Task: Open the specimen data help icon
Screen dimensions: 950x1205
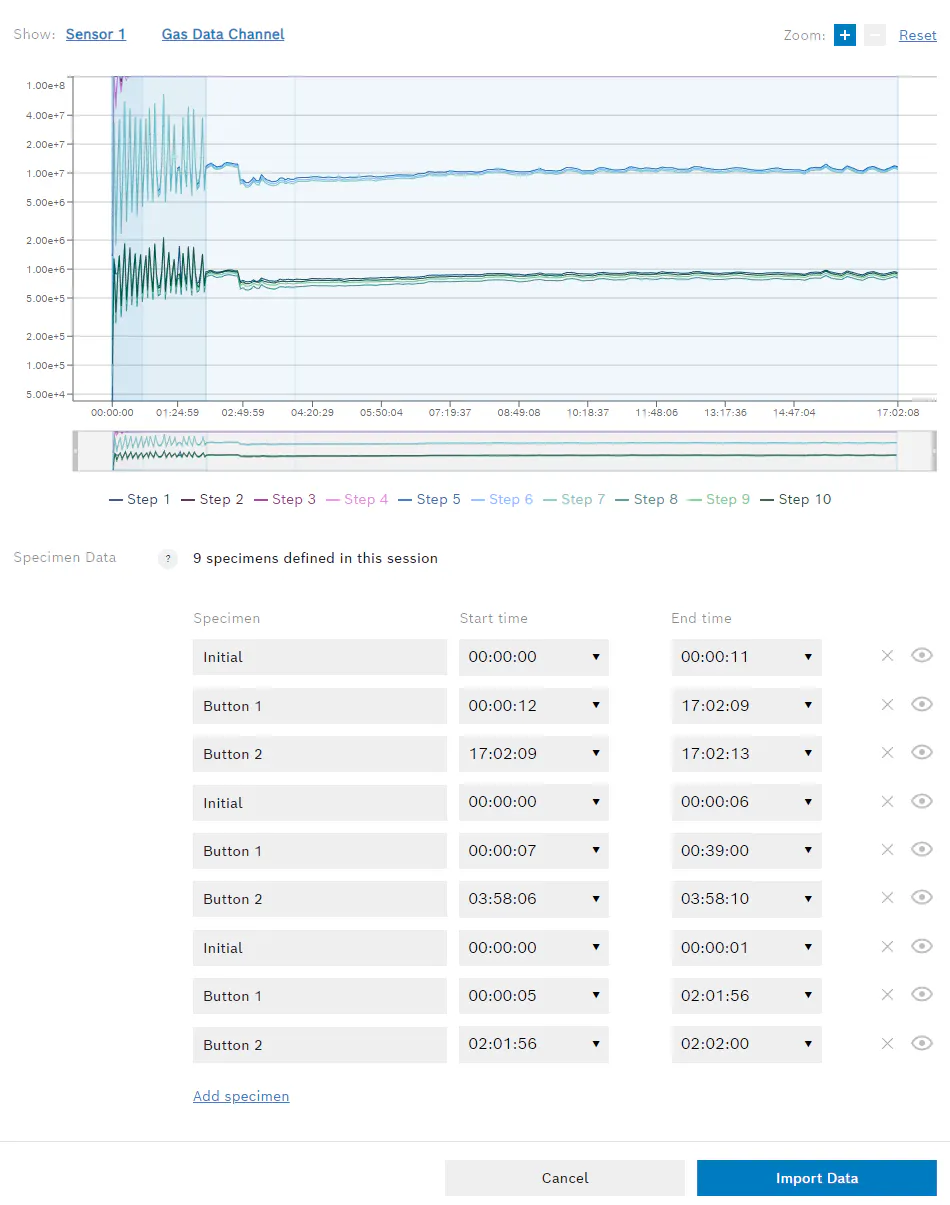Action: 168,559
